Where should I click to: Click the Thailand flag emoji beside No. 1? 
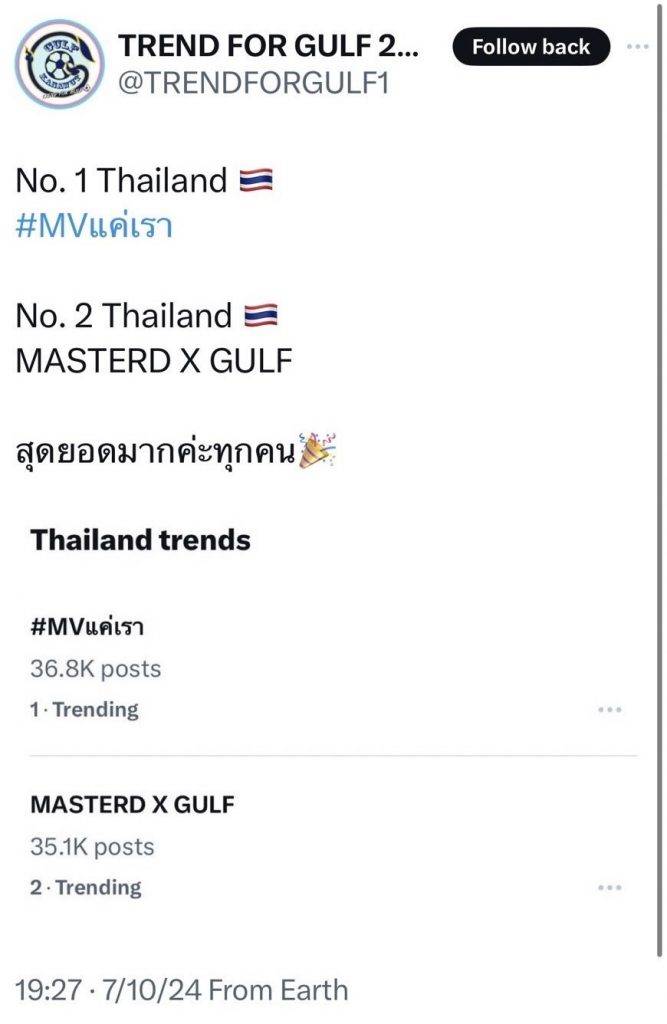point(256,180)
